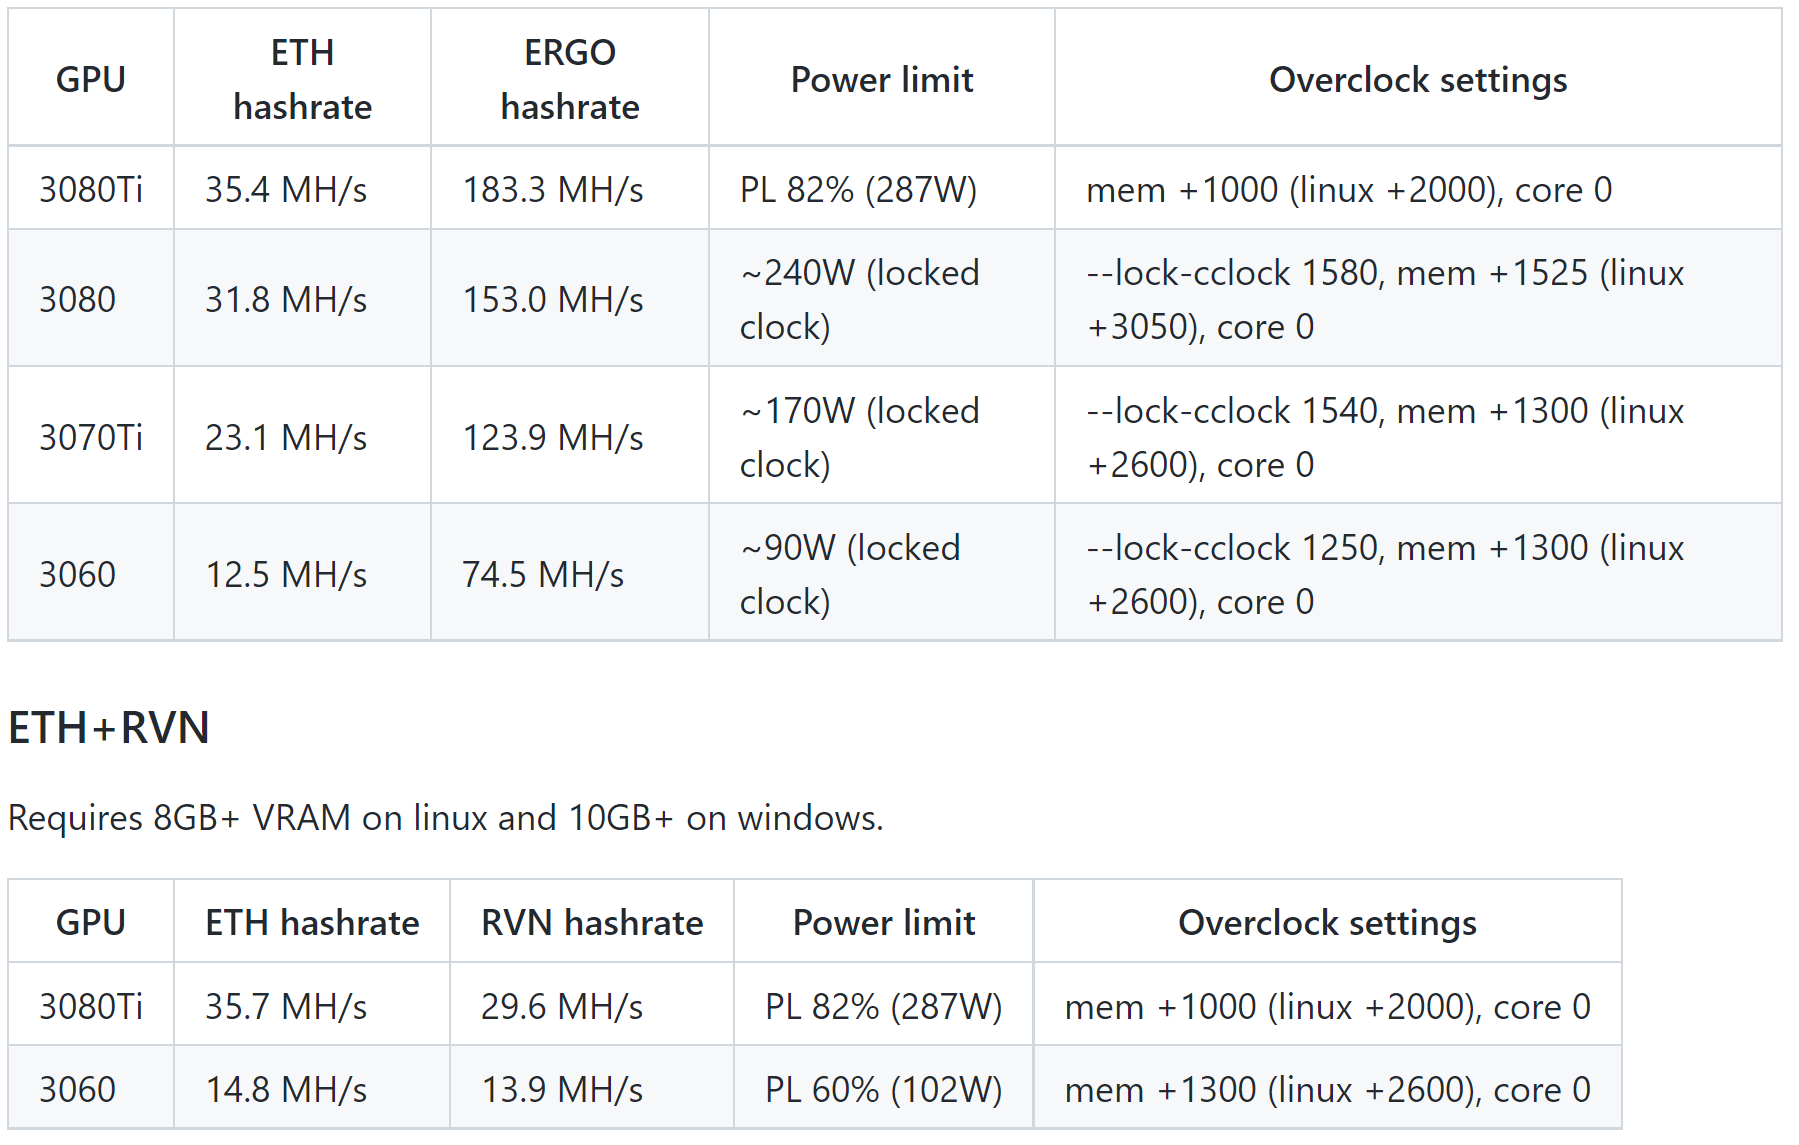Screen dimensions: 1799x1145
Task: Click the PL 60% (102W) power limit cell
Action: coord(884,1089)
